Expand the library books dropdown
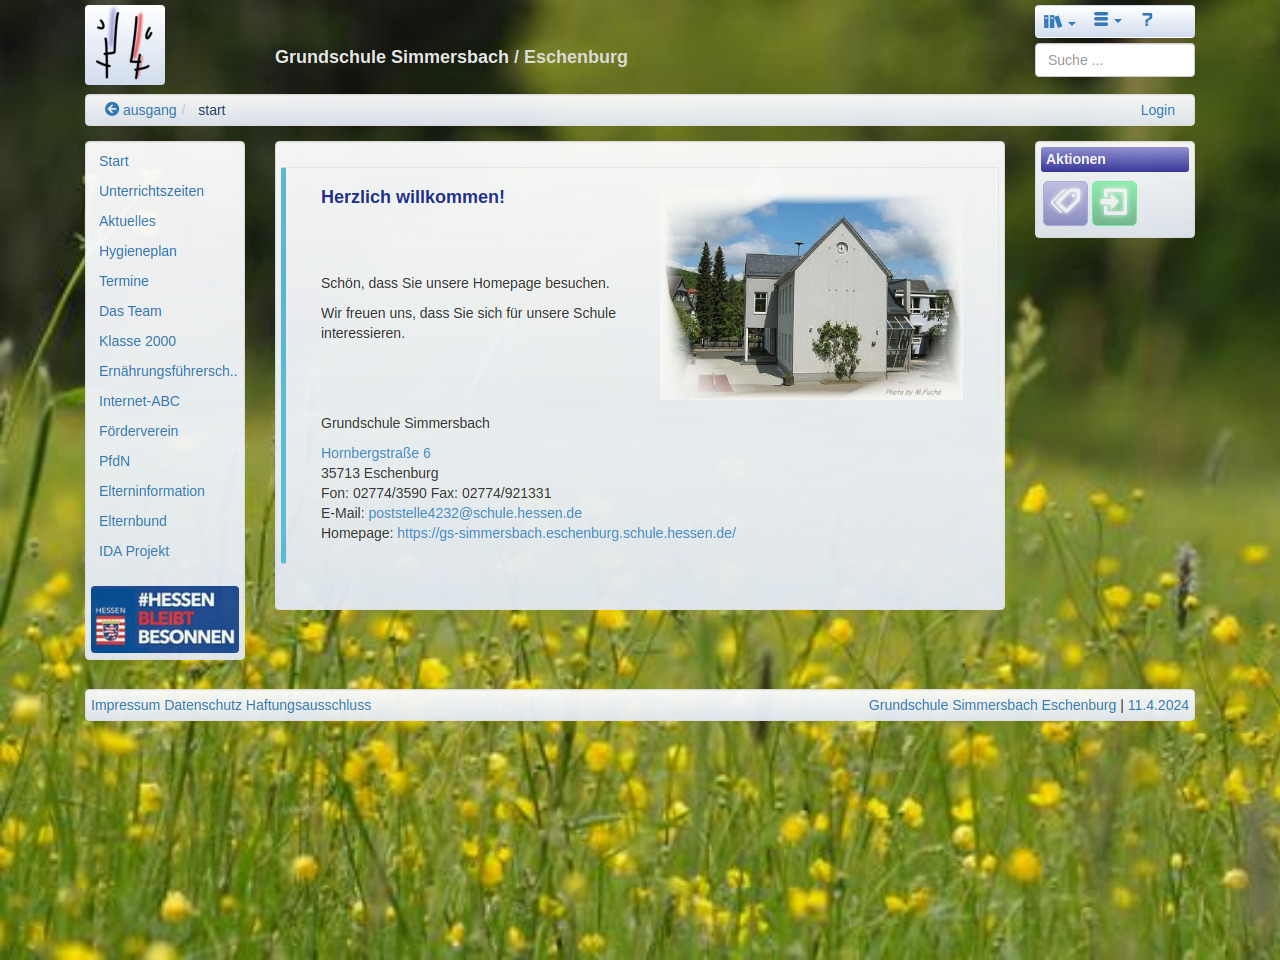1280x960 pixels. click(x=1058, y=21)
